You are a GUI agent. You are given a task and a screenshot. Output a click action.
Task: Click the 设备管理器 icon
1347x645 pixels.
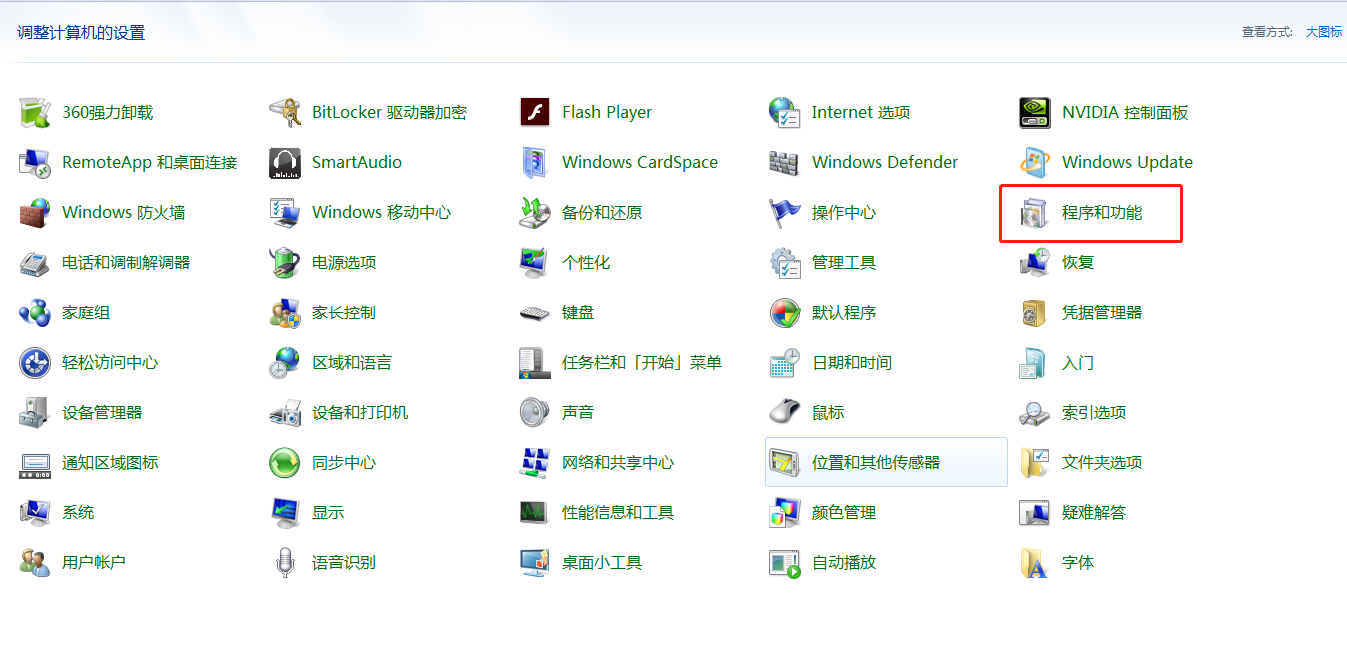click(x=35, y=413)
